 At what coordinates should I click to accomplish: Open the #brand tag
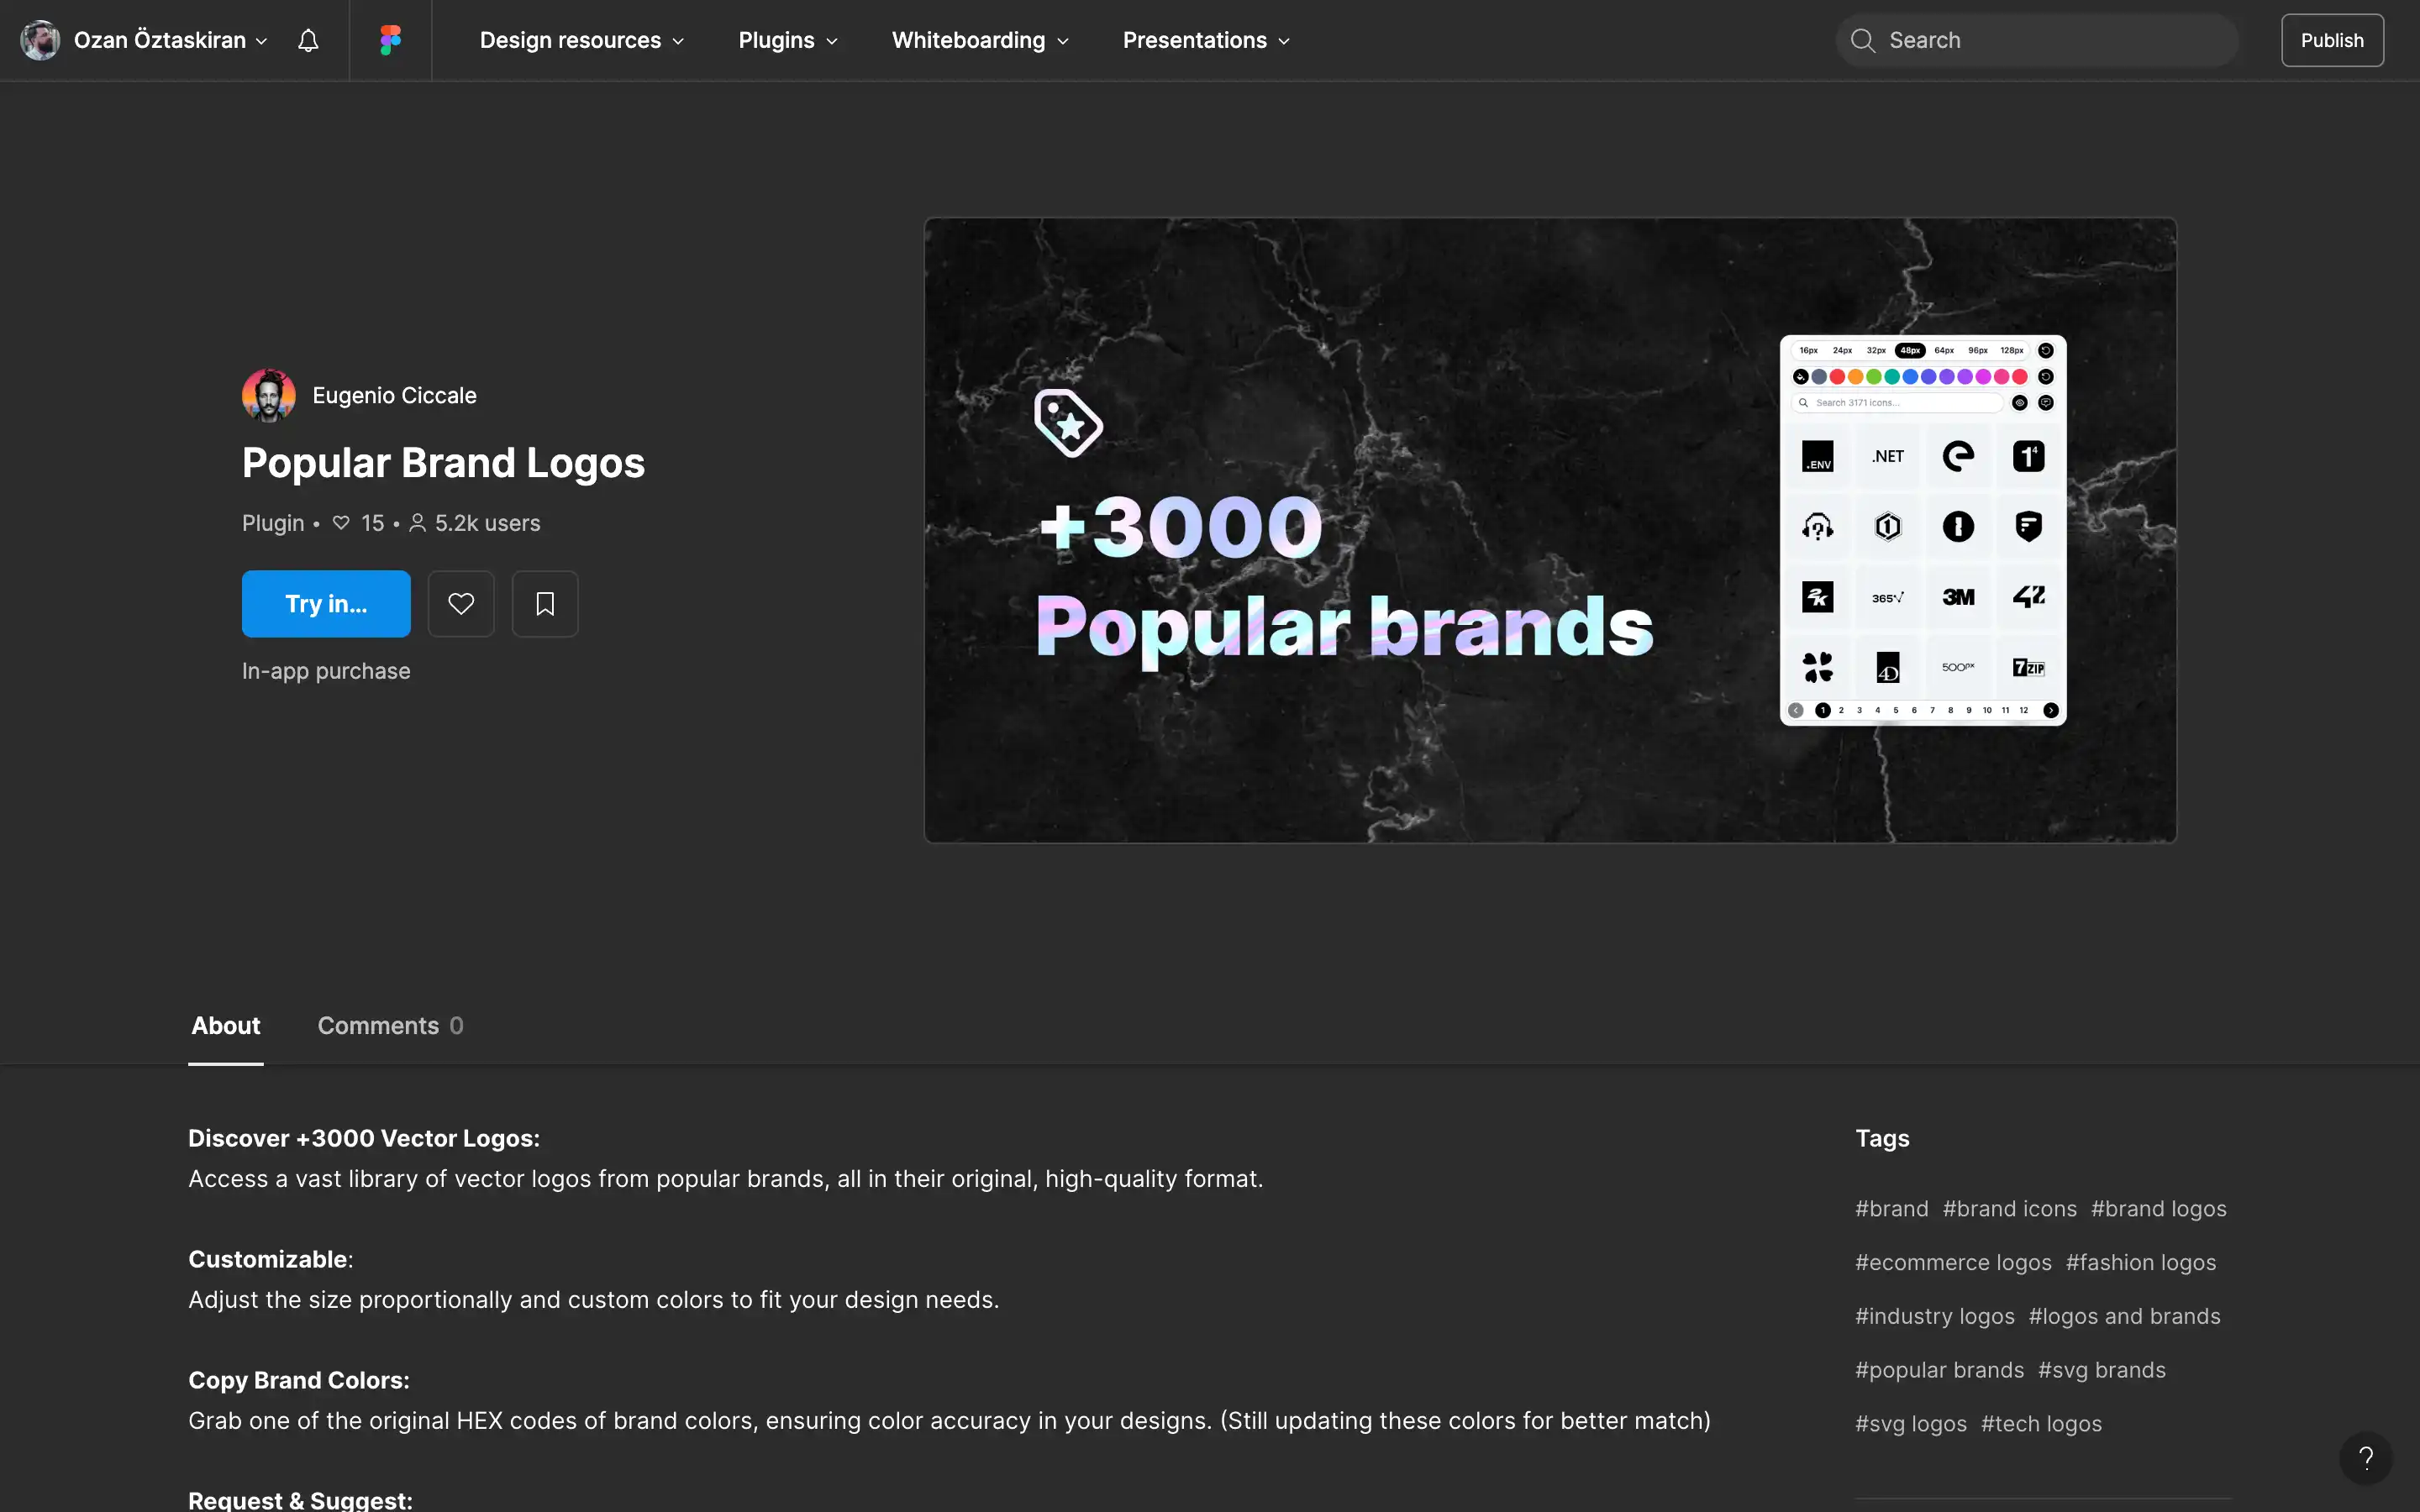click(1891, 1209)
